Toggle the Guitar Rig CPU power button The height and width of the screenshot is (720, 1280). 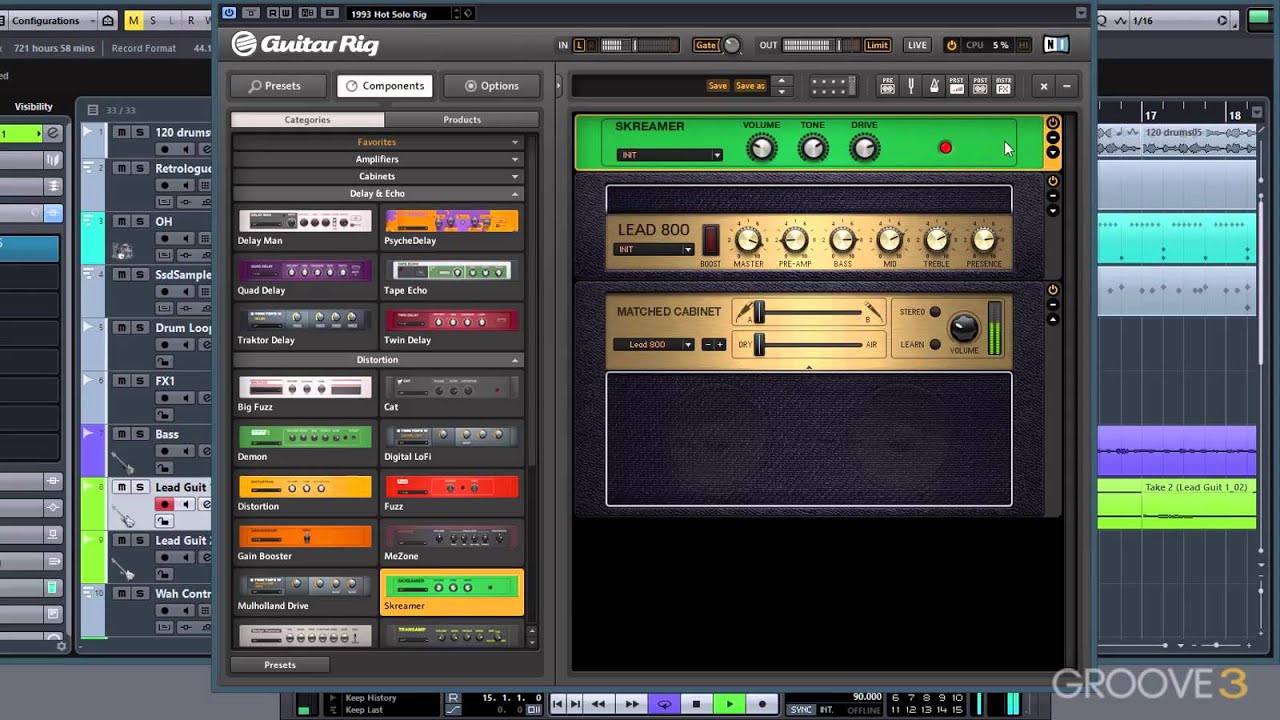click(951, 45)
